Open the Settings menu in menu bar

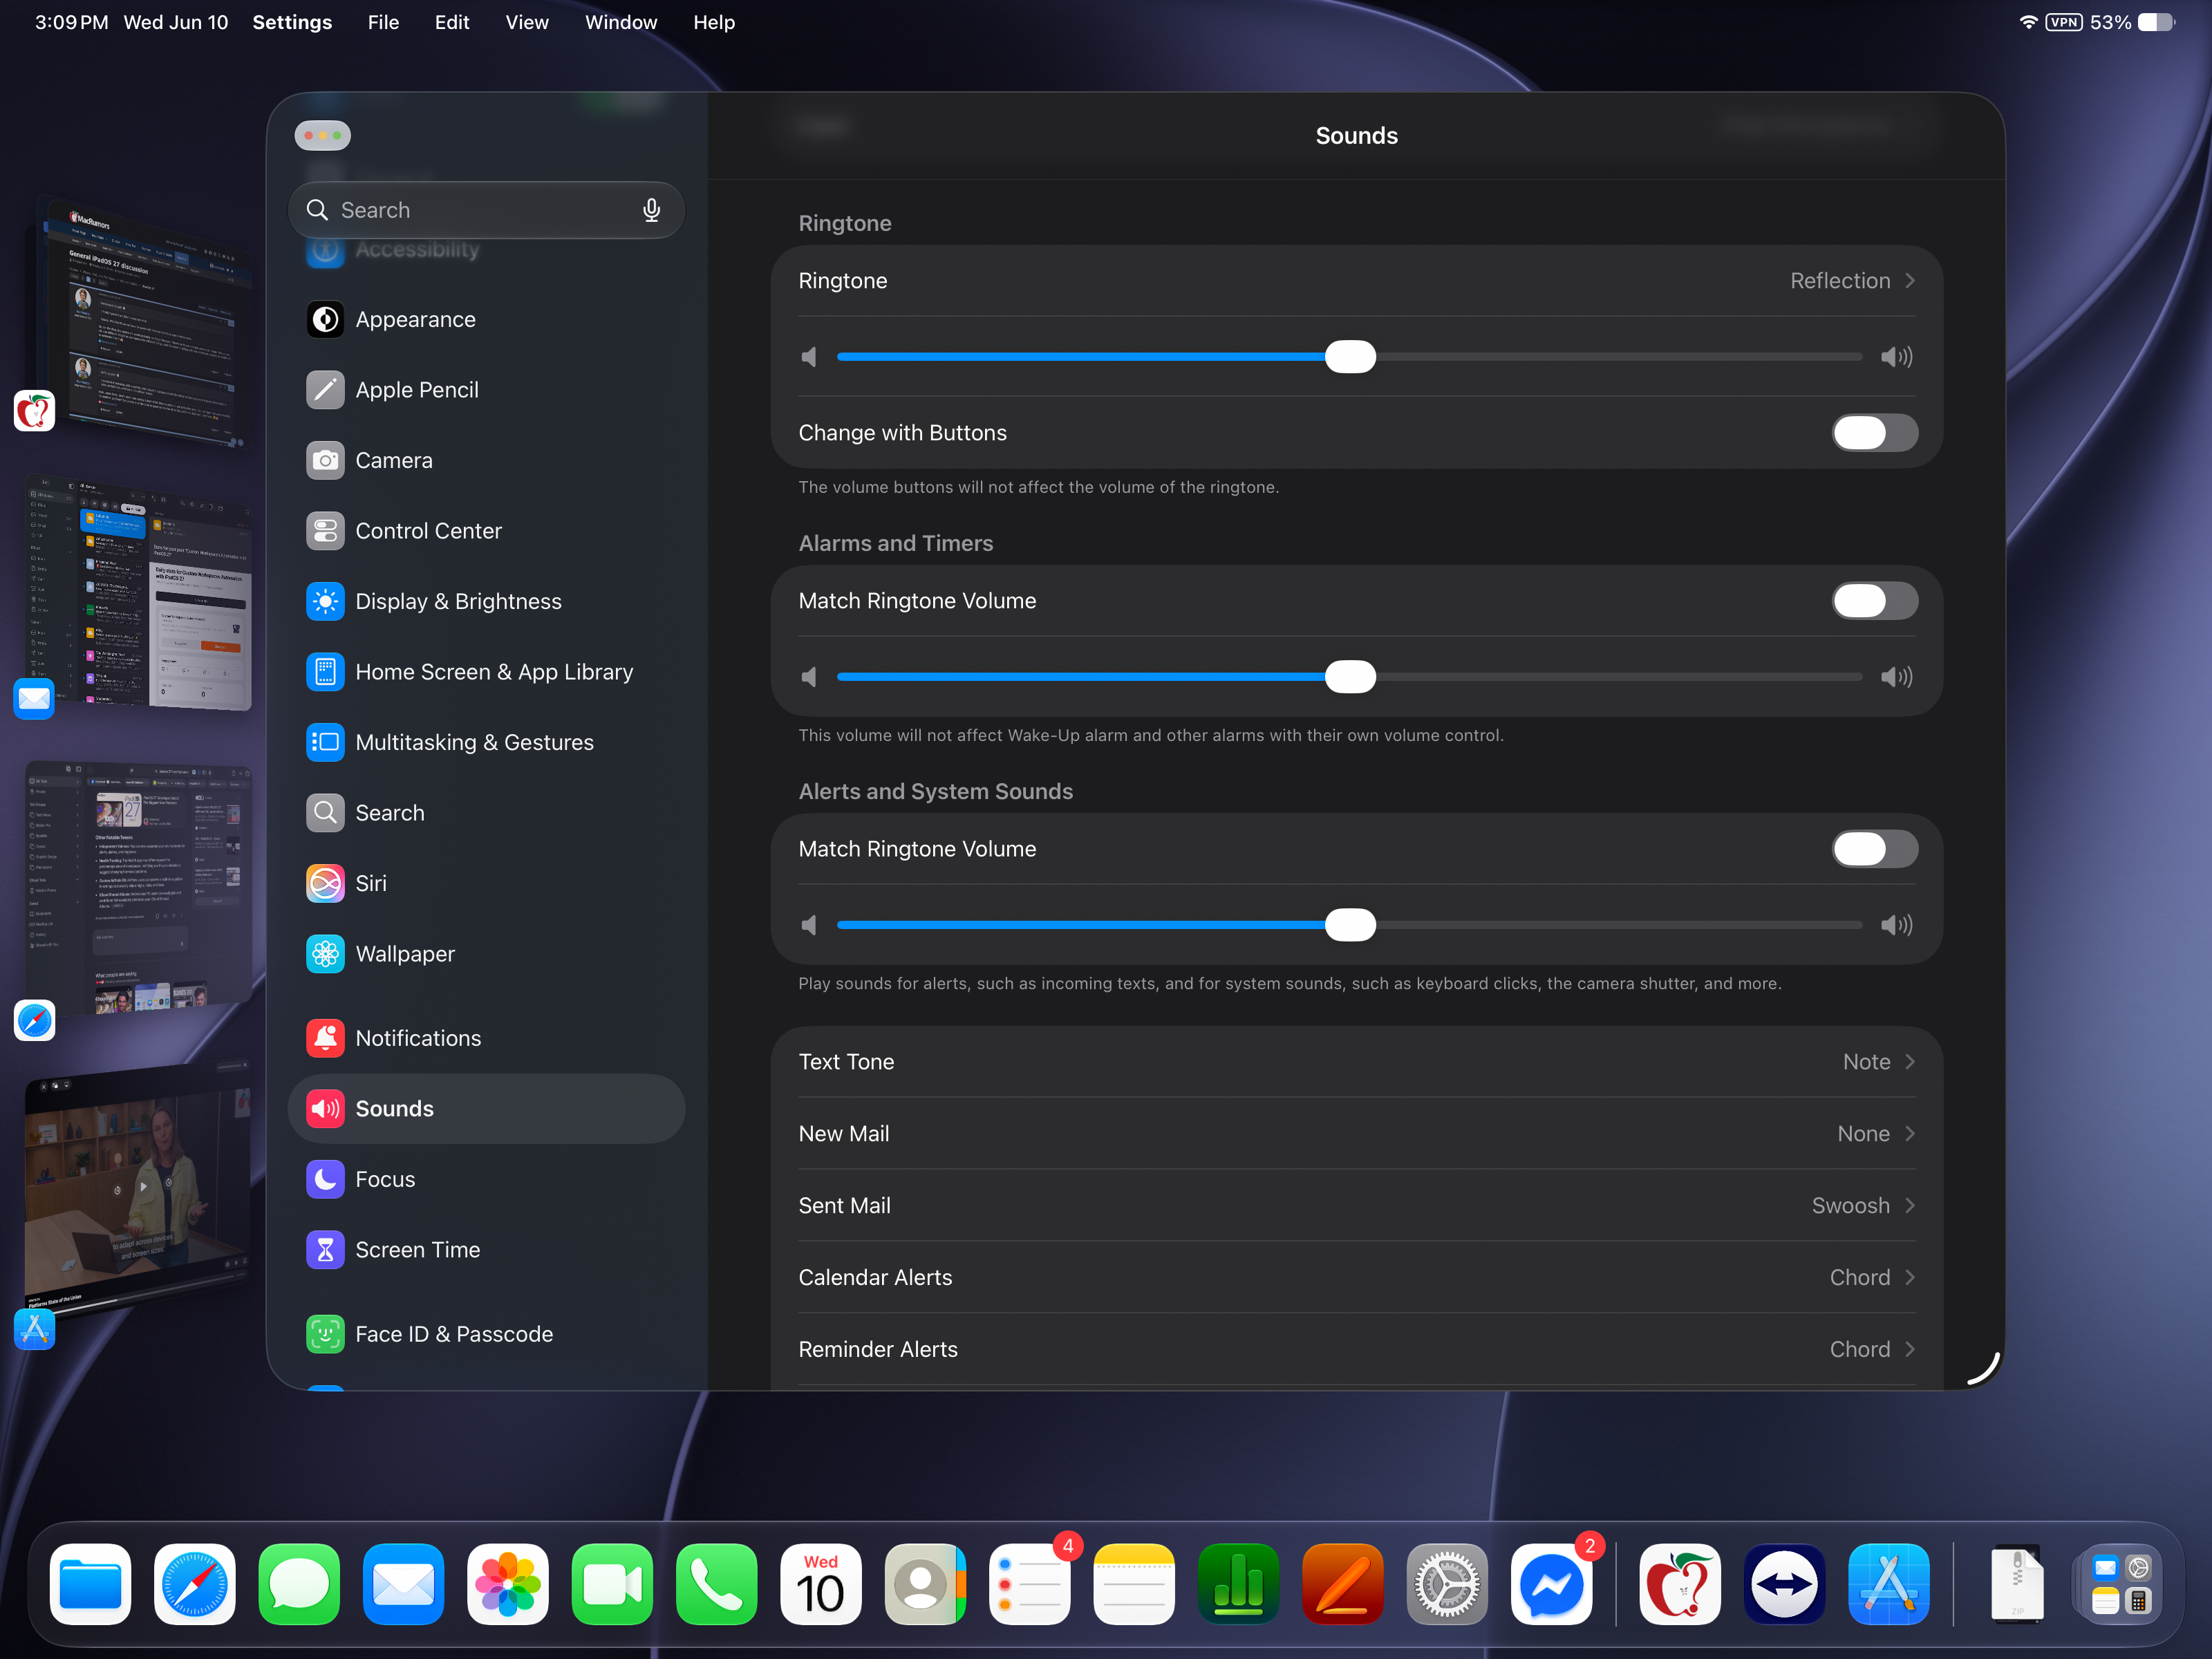pyautogui.click(x=292, y=22)
